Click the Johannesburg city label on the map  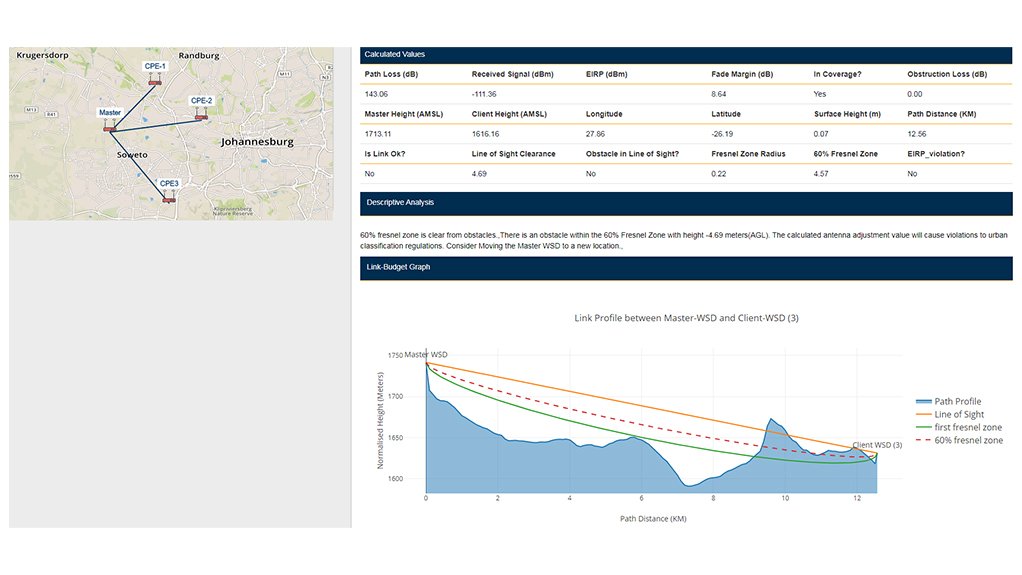(257, 141)
